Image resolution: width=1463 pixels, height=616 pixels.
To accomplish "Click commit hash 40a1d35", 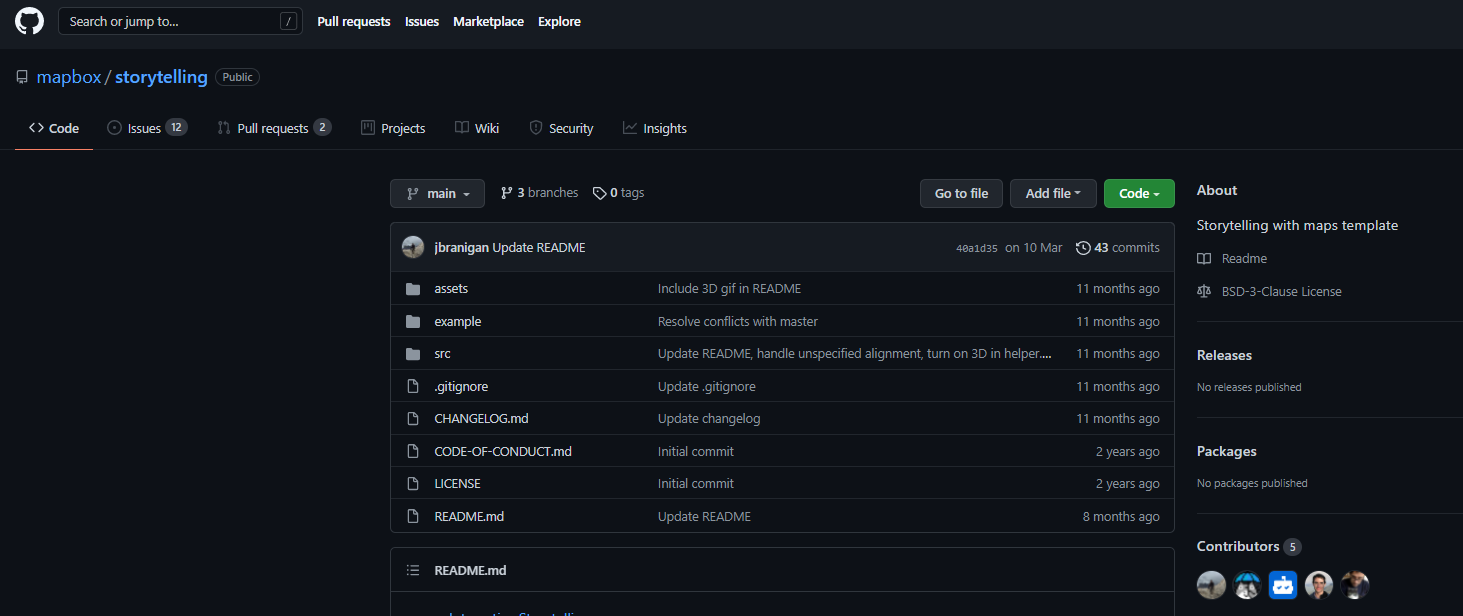I will click(977, 248).
